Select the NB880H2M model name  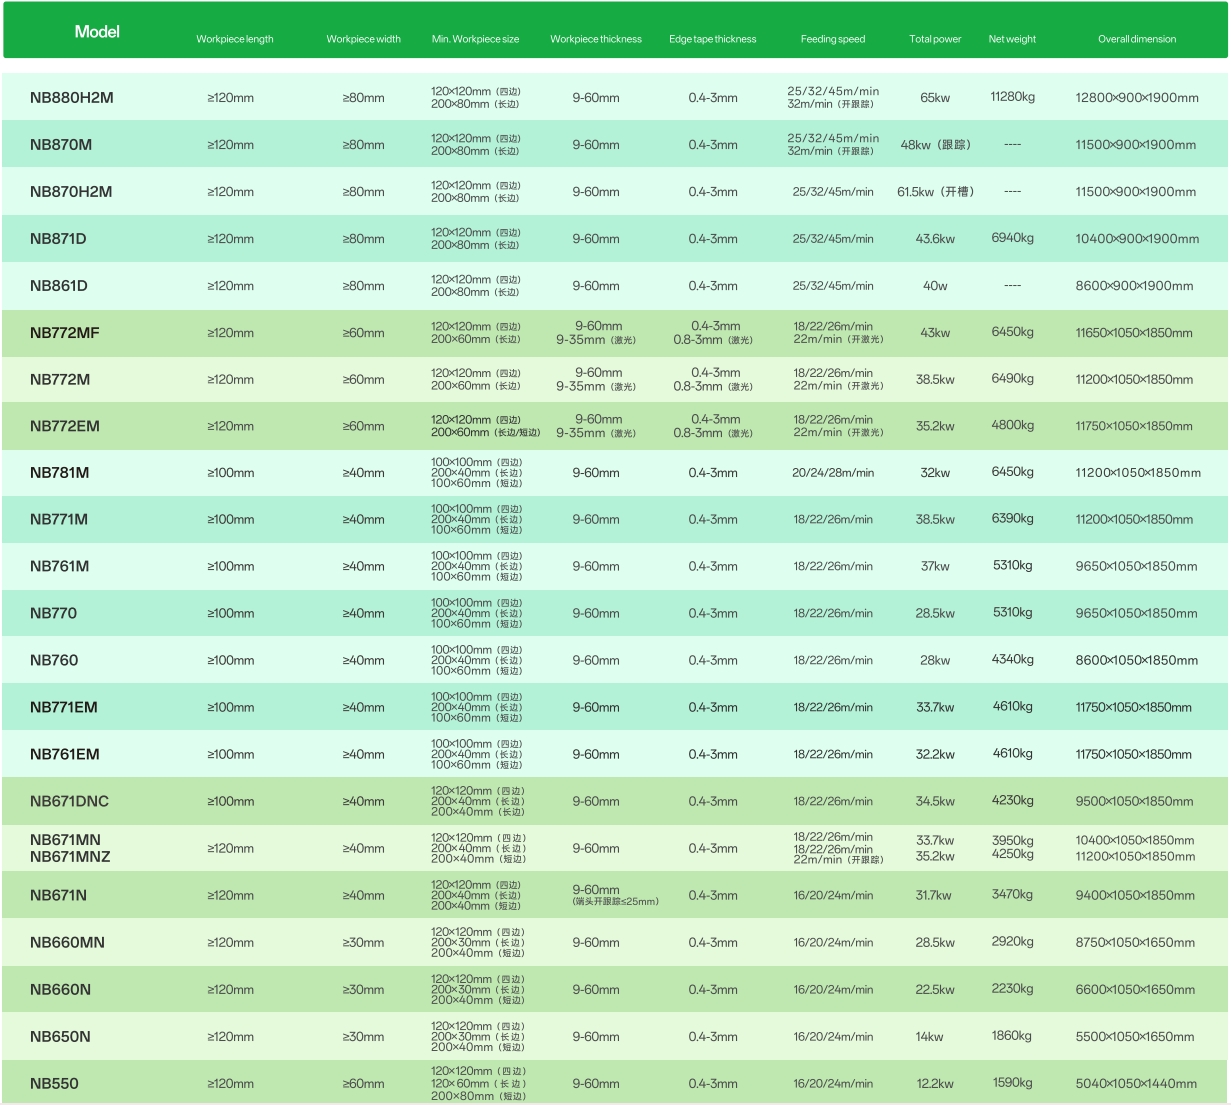72,98
